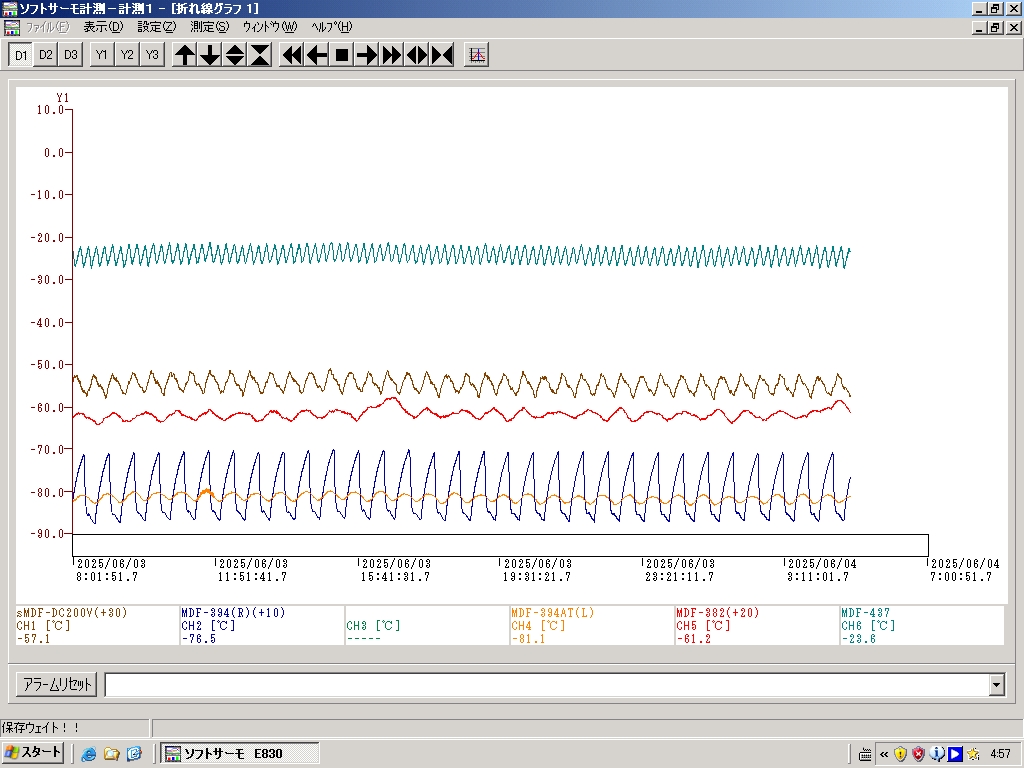
Task: Click the time label 3:11:01.7
Action: click(818, 577)
